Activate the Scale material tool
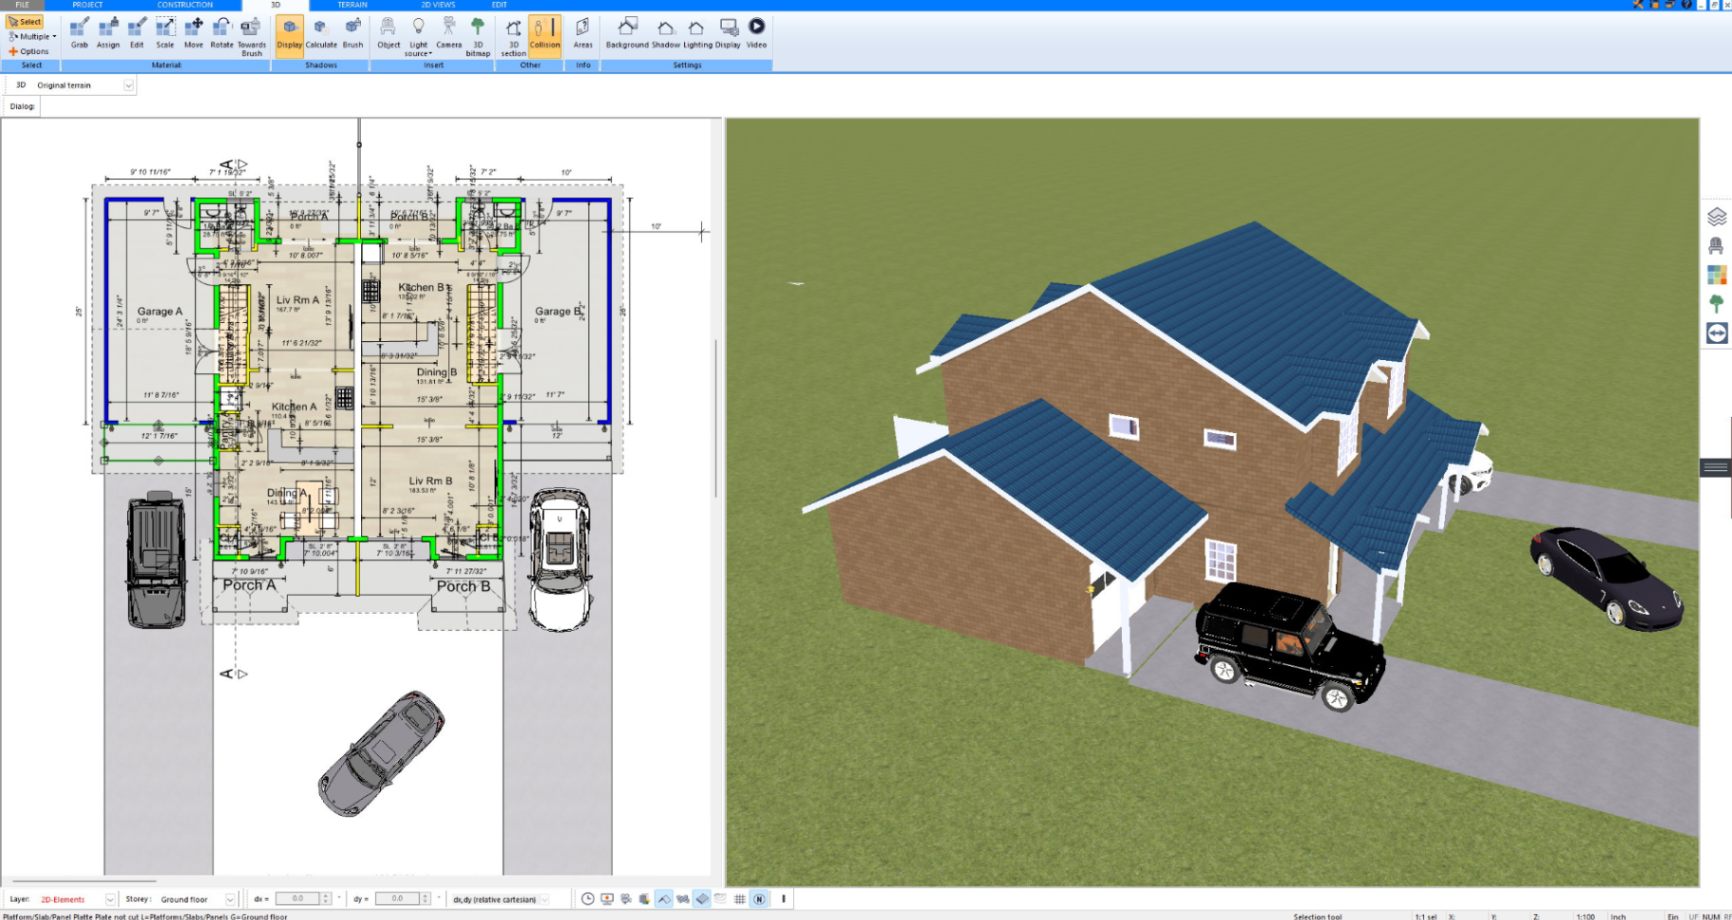Viewport: 1732px width, 920px height. 165,33
